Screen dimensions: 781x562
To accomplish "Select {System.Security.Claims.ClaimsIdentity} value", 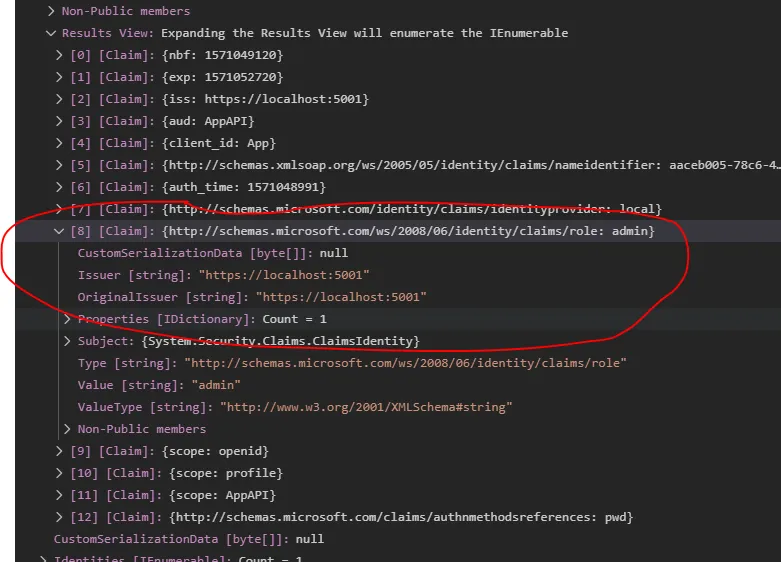I will (x=280, y=341).
